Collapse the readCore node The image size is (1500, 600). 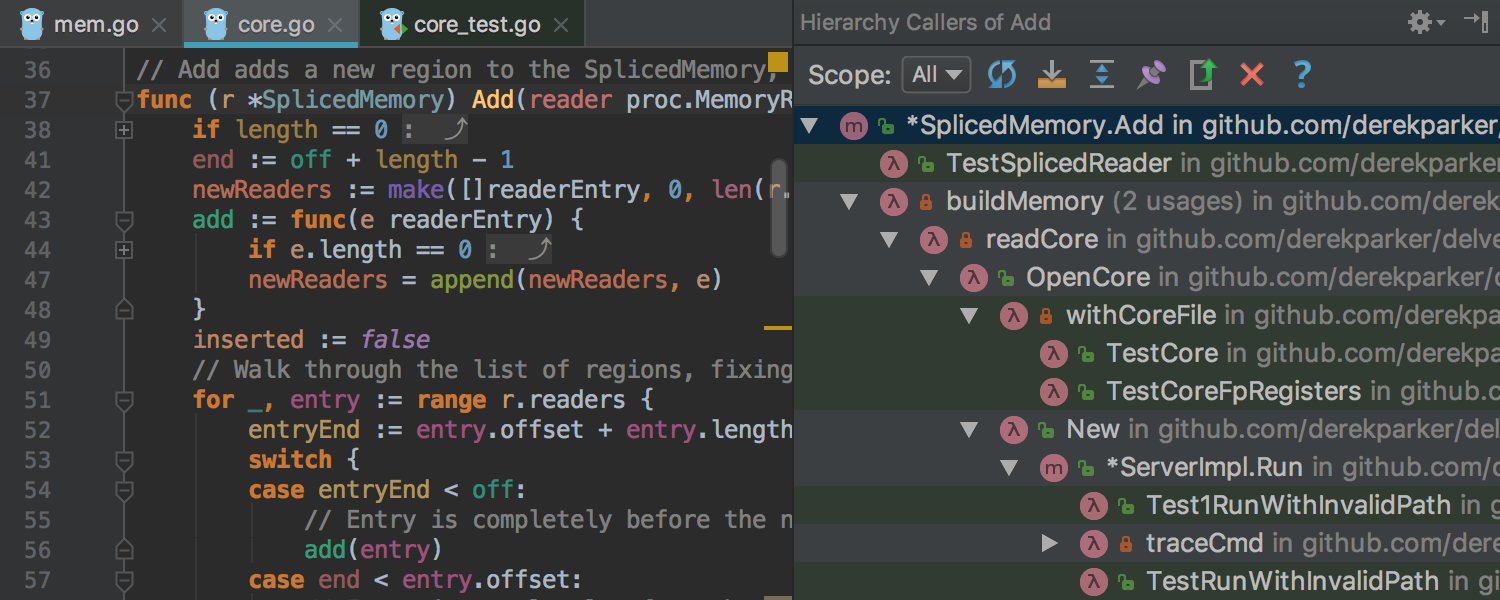point(889,240)
